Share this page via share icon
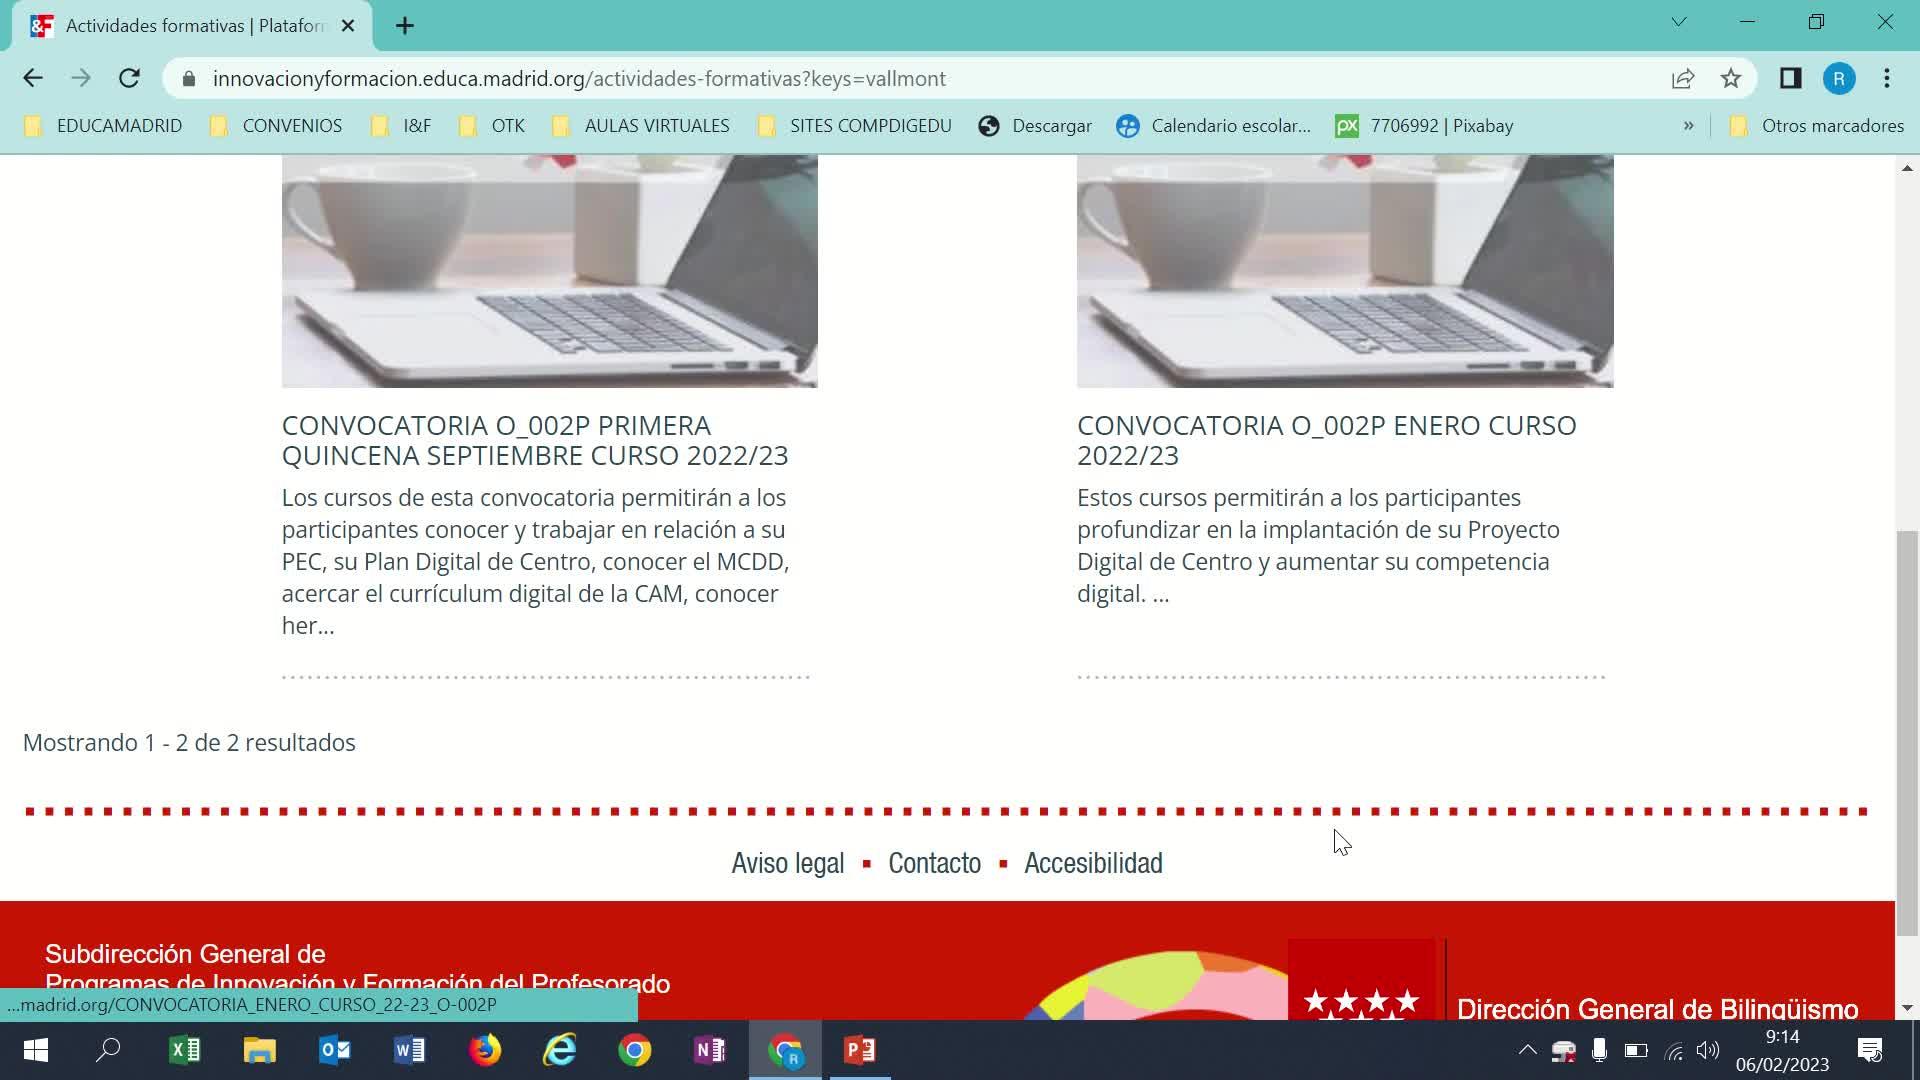This screenshot has width=1920, height=1080. click(1683, 78)
